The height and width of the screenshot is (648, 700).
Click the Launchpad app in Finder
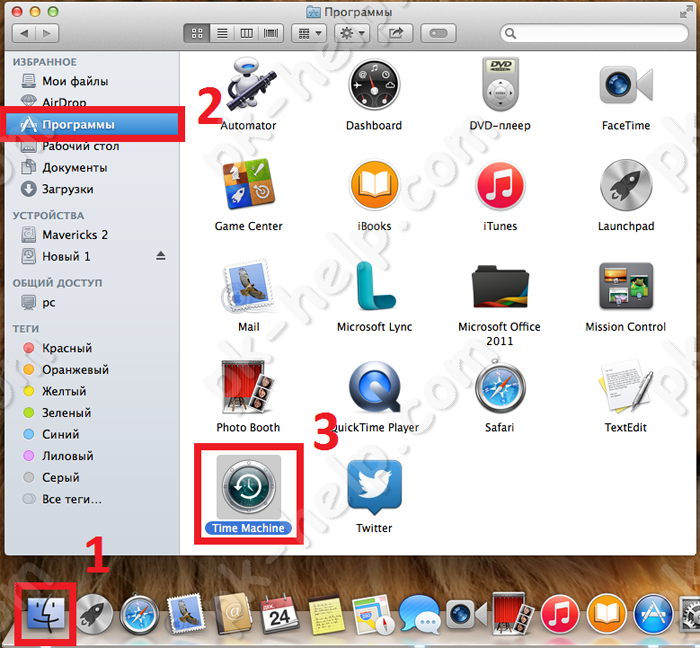(x=626, y=185)
